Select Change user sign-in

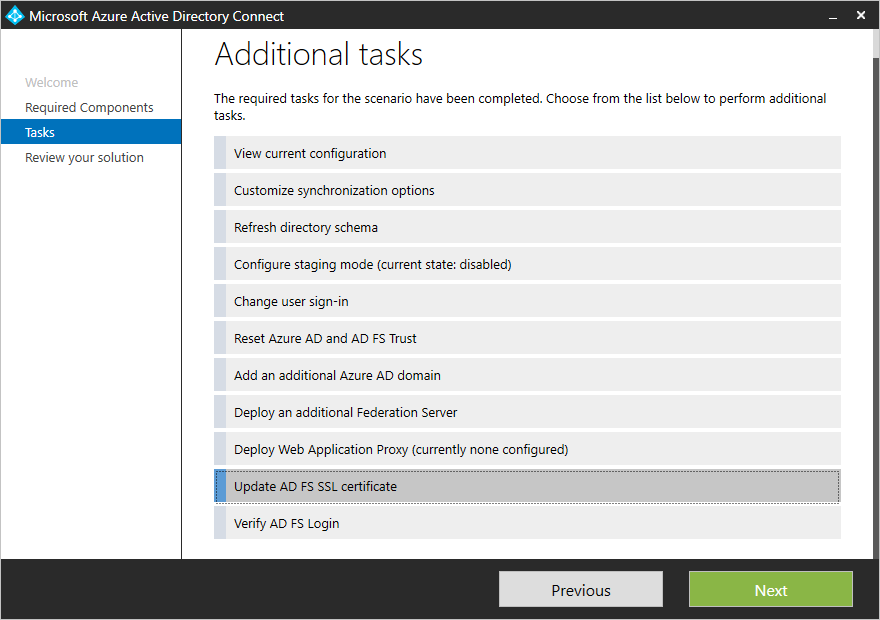[x=528, y=301]
